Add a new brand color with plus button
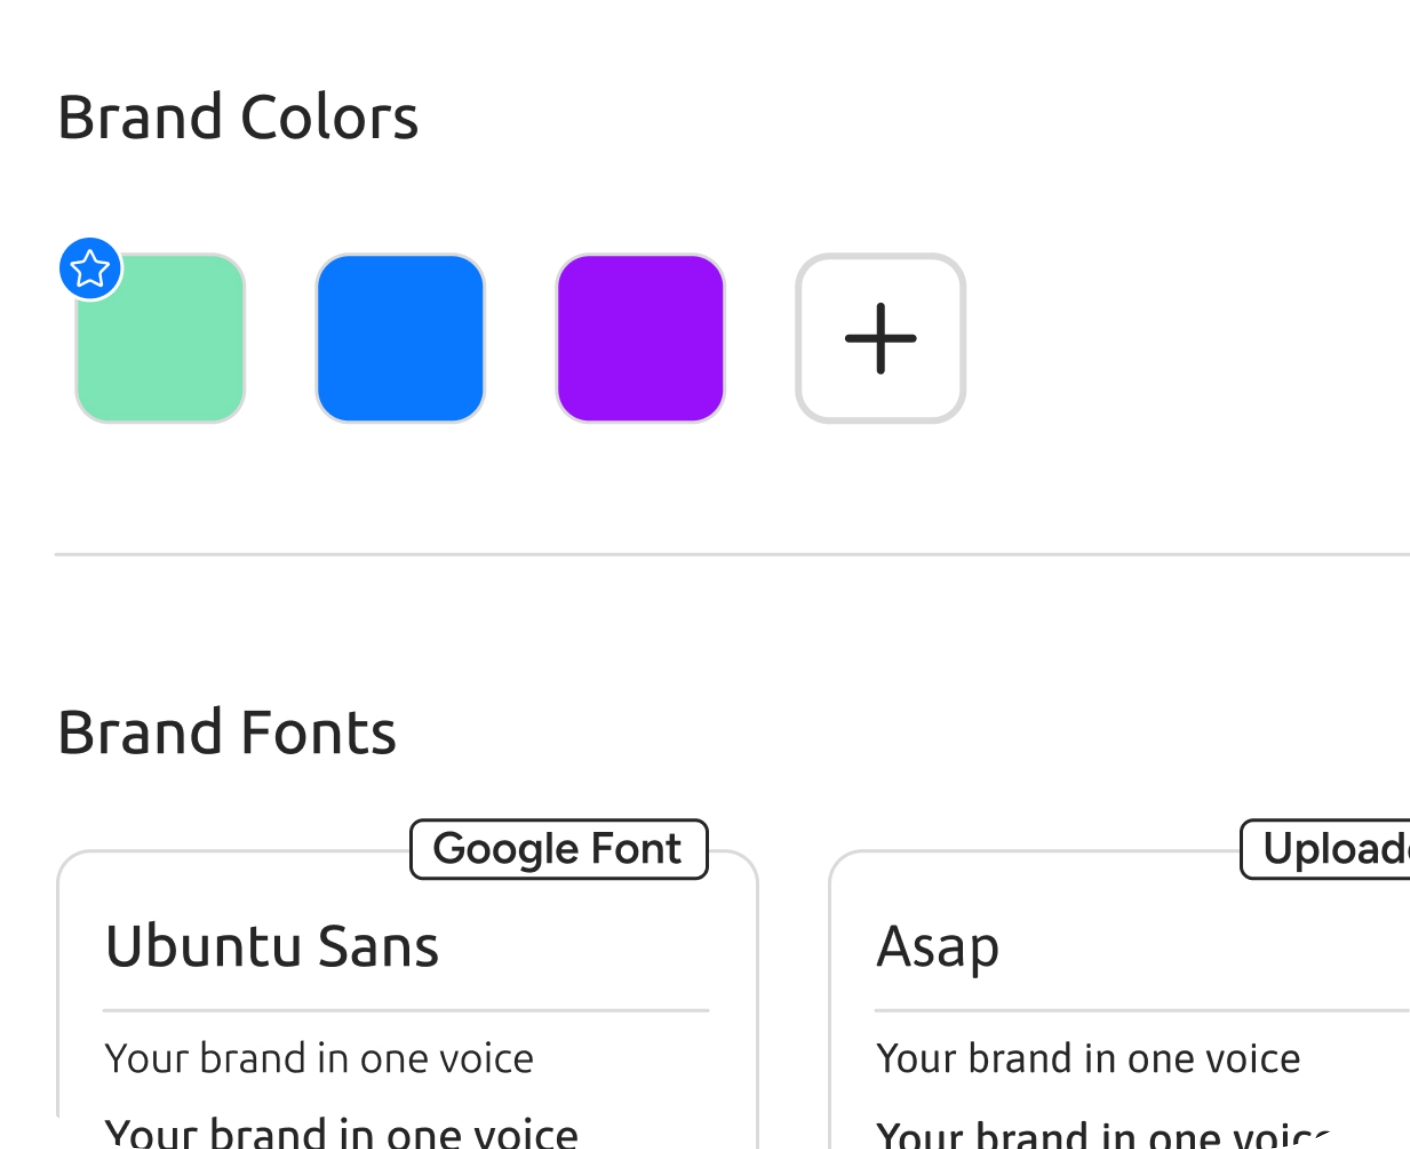 880,338
